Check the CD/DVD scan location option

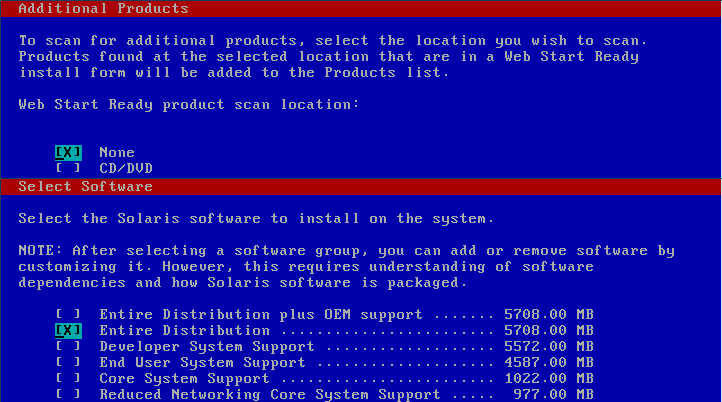pyautogui.click(x=68, y=168)
